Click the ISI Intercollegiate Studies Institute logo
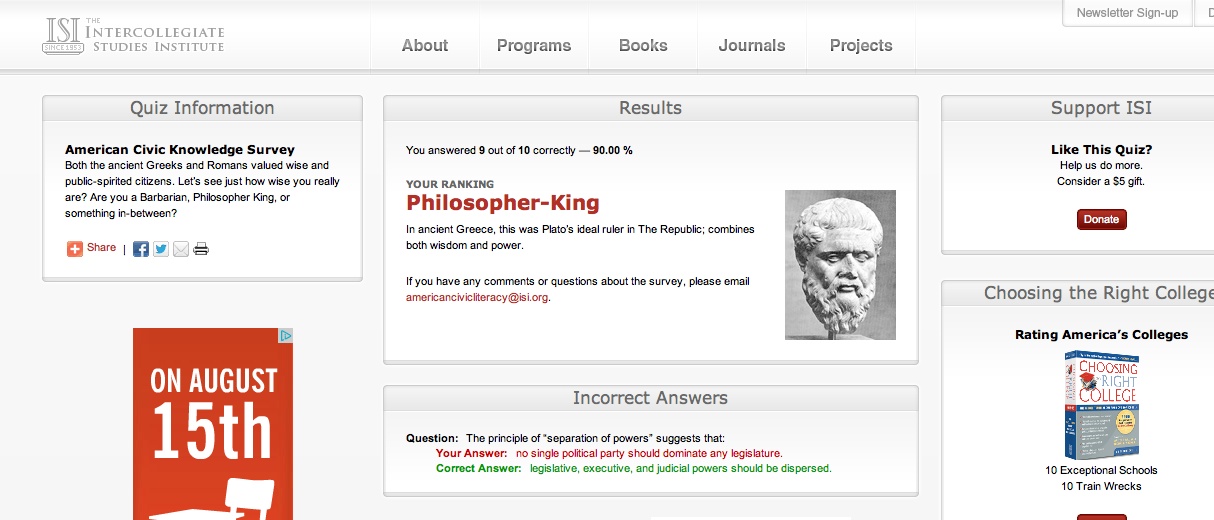Image resolution: width=1214 pixels, height=520 pixels. click(134, 36)
